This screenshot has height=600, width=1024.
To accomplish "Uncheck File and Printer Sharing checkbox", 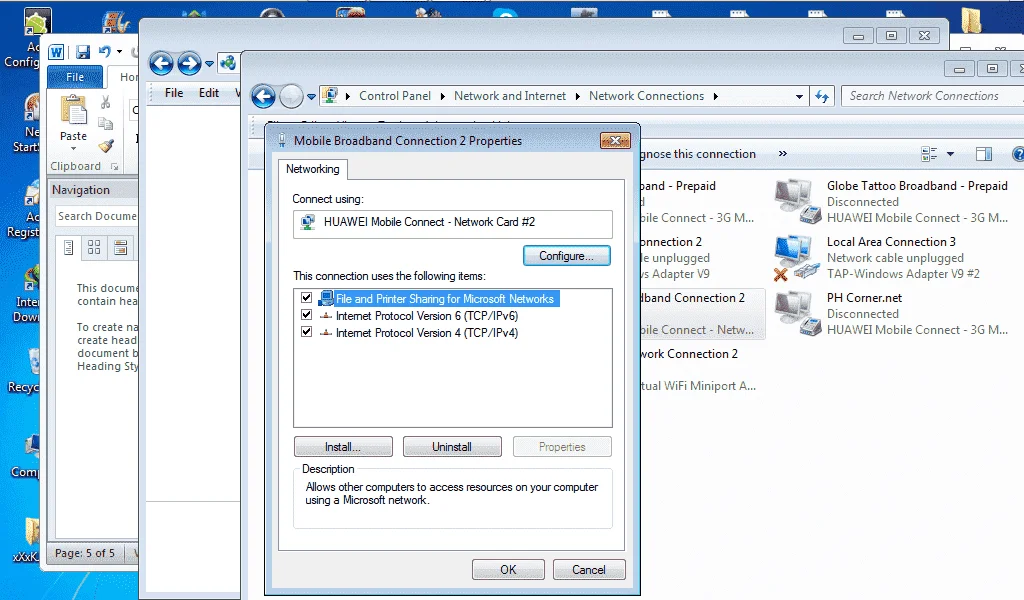I will click(306, 298).
